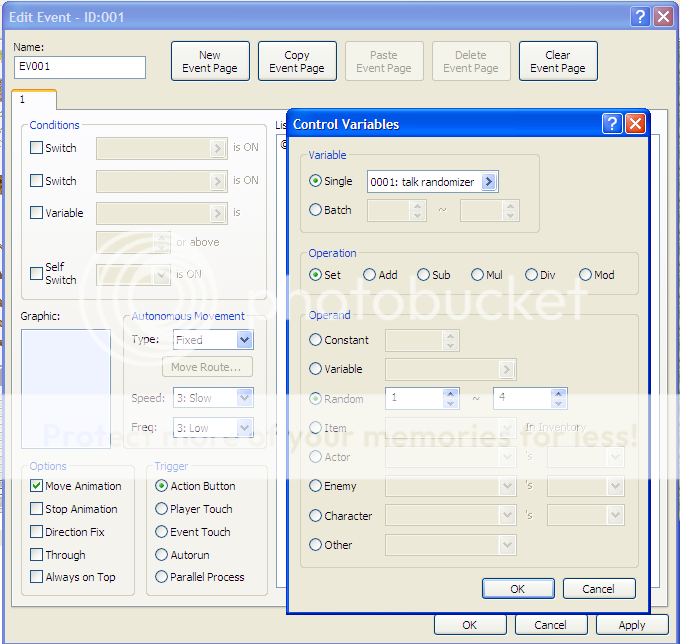Increase the Random minimum value spinner
Image resolution: width=680 pixels, height=644 pixels.
coord(451,394)
